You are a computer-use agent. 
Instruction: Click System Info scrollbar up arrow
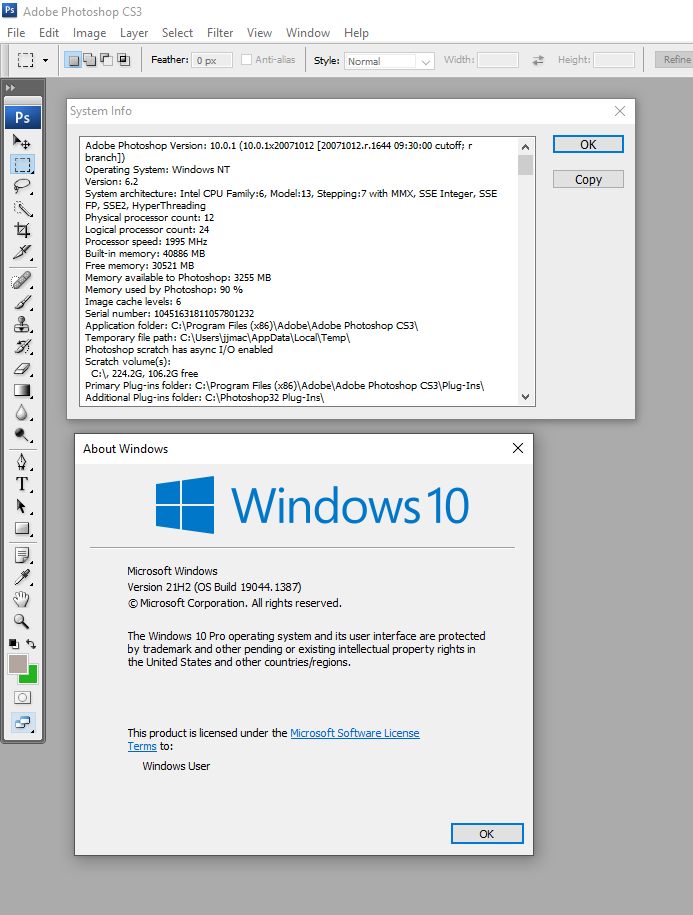pyautogui.click(x=525, y=147)
